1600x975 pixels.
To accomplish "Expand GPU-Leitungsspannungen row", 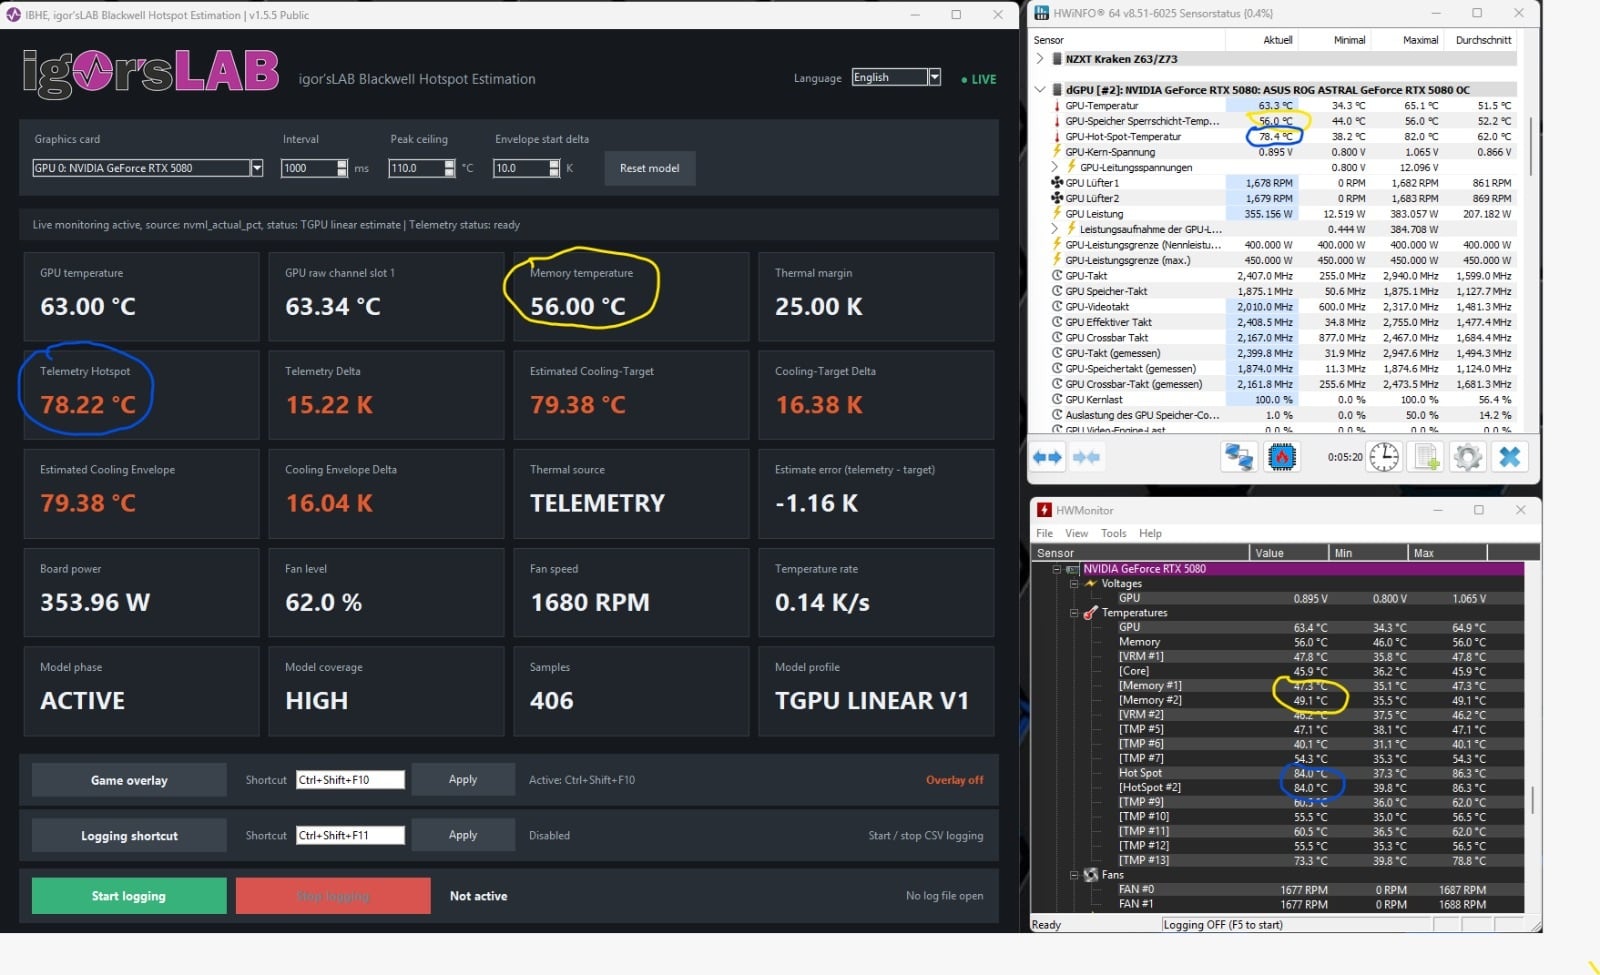I will click(1055, 168).
